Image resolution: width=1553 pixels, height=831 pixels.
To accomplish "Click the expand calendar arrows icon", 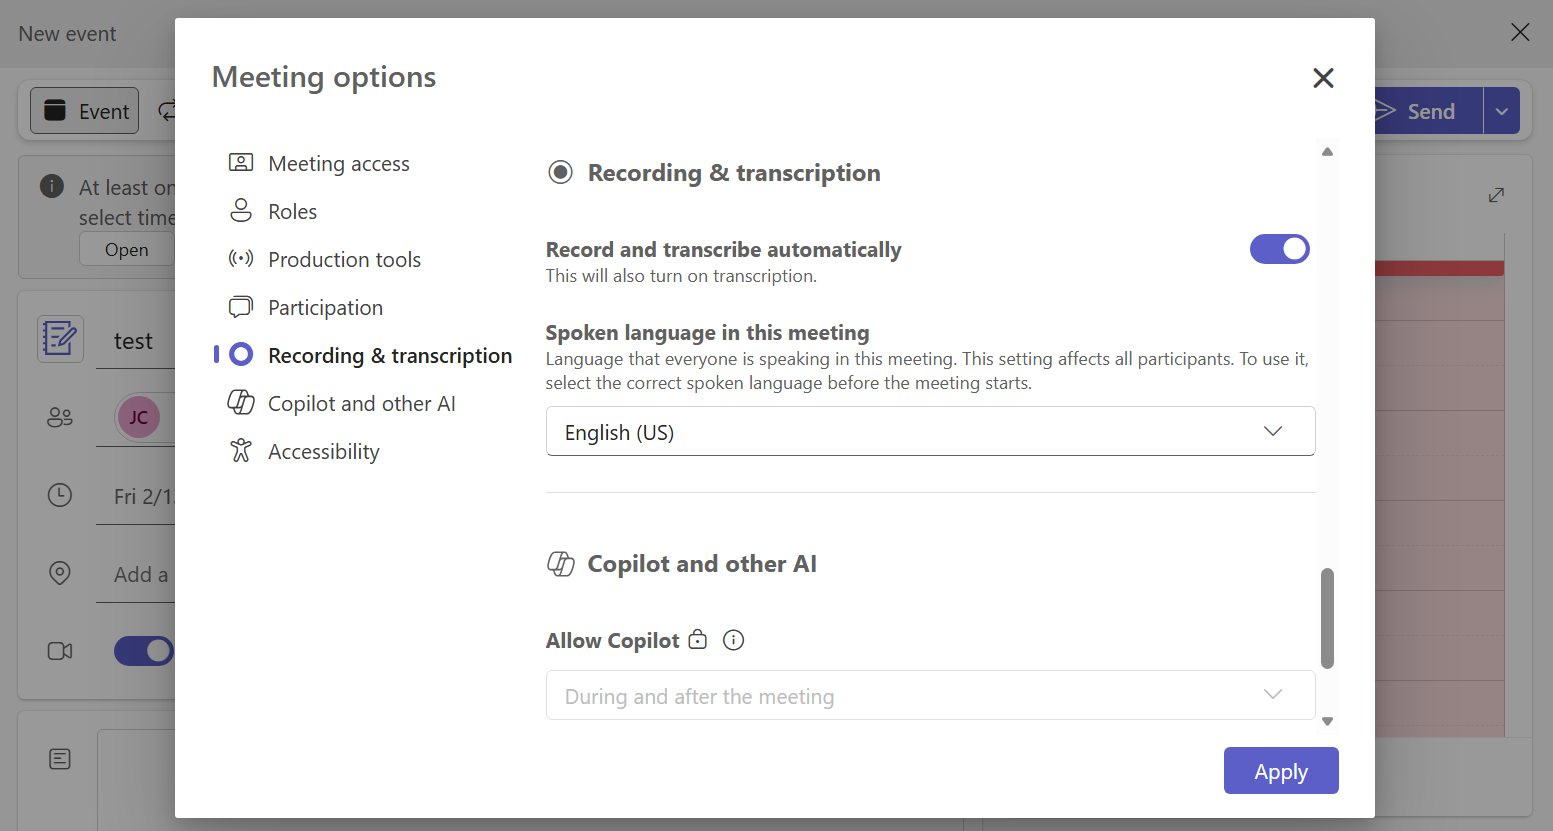I will pos(1496,195).
